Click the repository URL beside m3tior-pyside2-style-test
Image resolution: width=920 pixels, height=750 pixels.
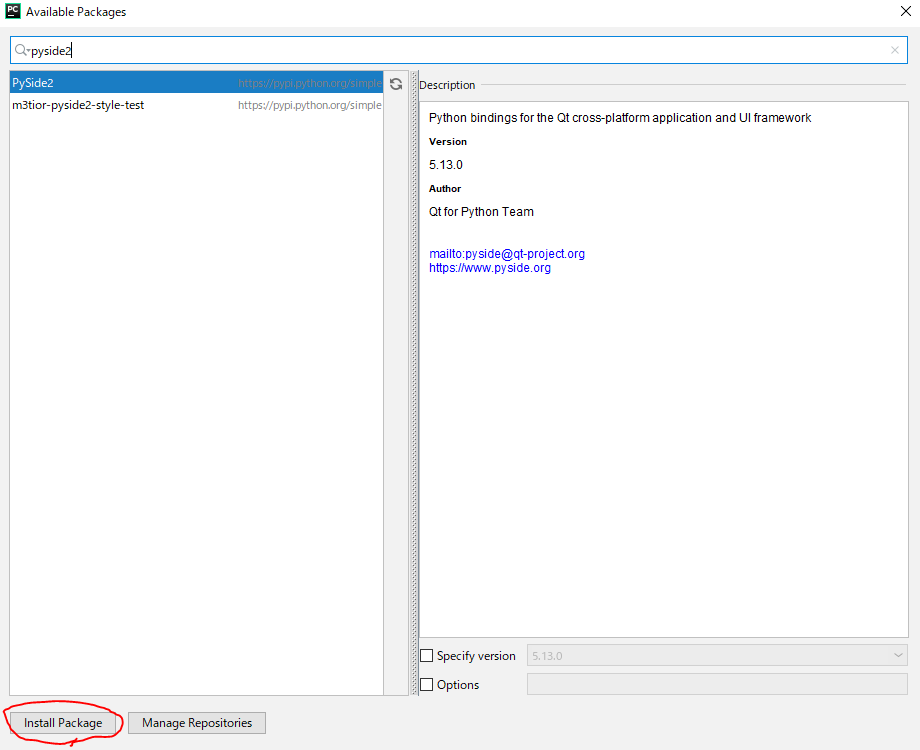[x=309, y=105]
